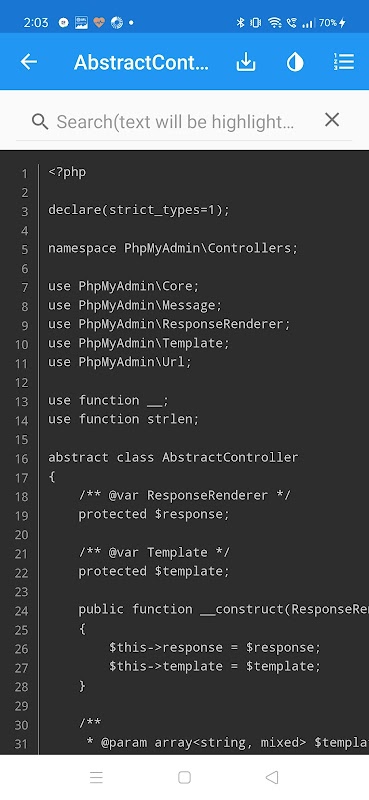The width and height of the screenshot is (369, 800).
Task: Toggle line numbers list icon
Action: [x=344, y=62]
